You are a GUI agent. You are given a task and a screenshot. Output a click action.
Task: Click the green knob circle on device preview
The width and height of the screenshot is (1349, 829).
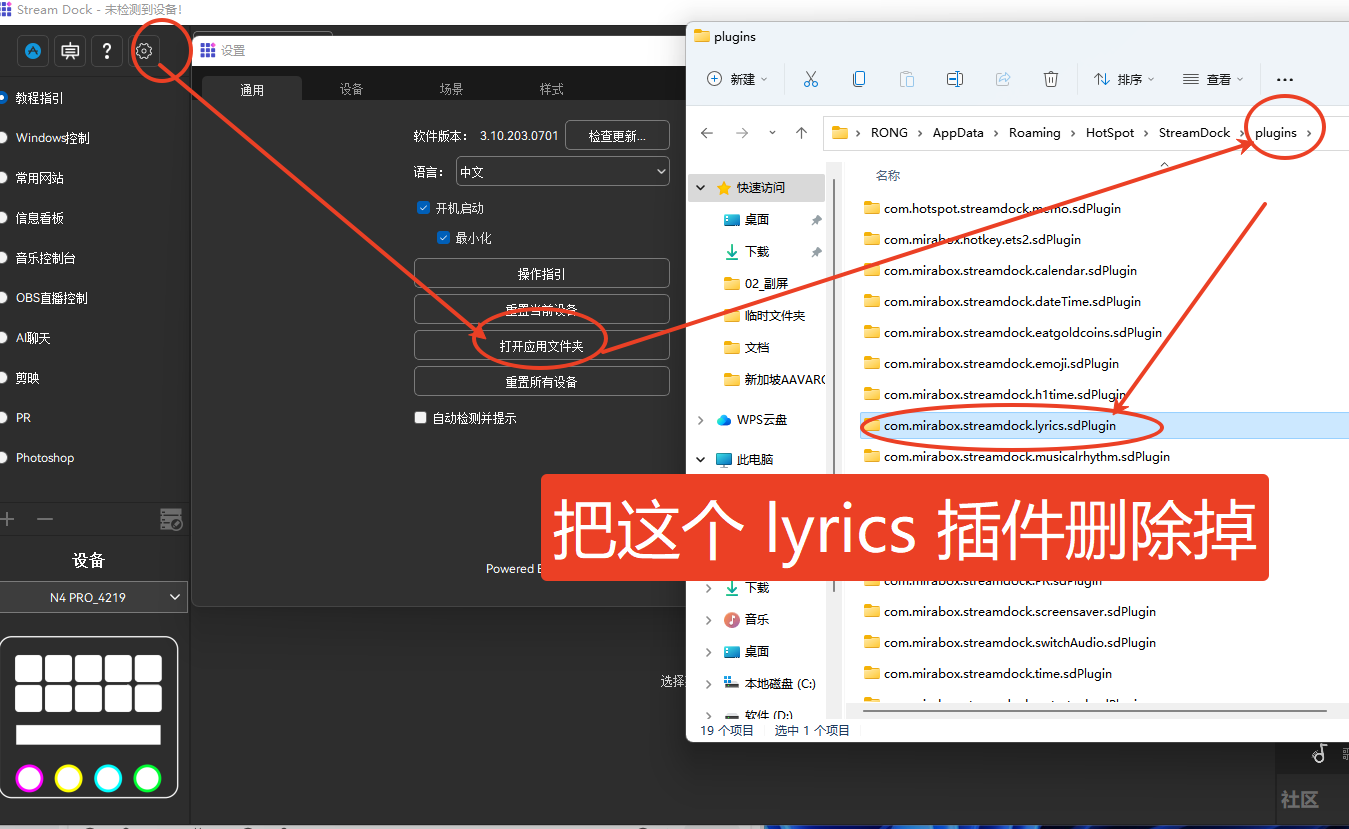pos(148,778)
